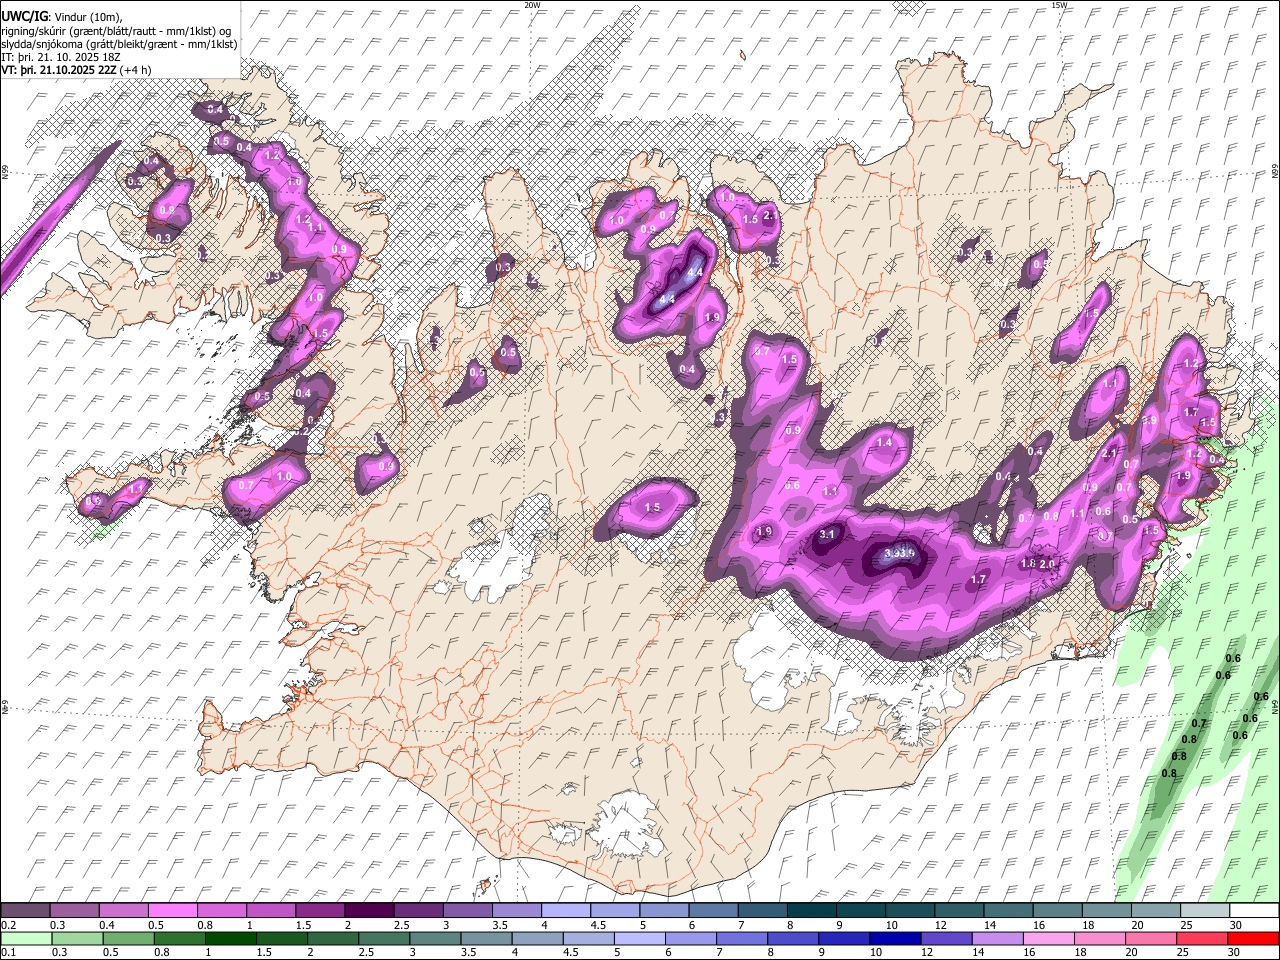The image size is (1280, 960).
Task: Click the white swatch labeled 30 in upper legend
Action: [1254, 911]
